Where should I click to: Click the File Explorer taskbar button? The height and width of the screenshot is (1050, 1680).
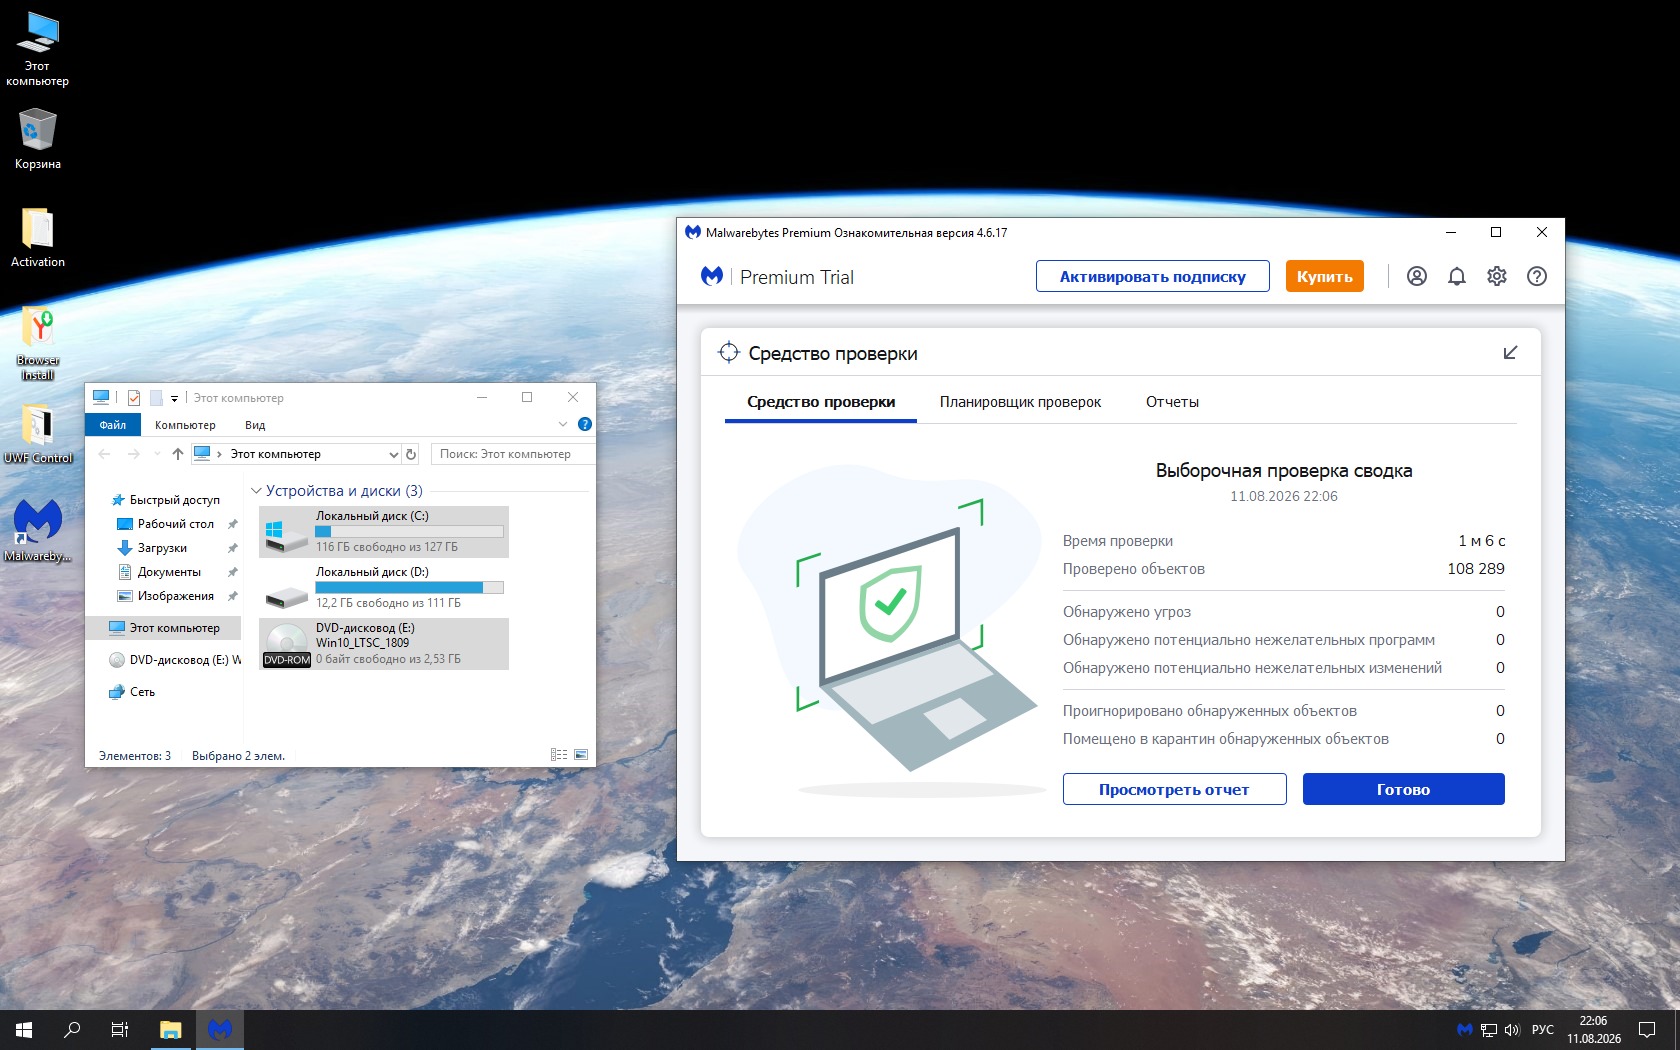tap(171, 1030)
